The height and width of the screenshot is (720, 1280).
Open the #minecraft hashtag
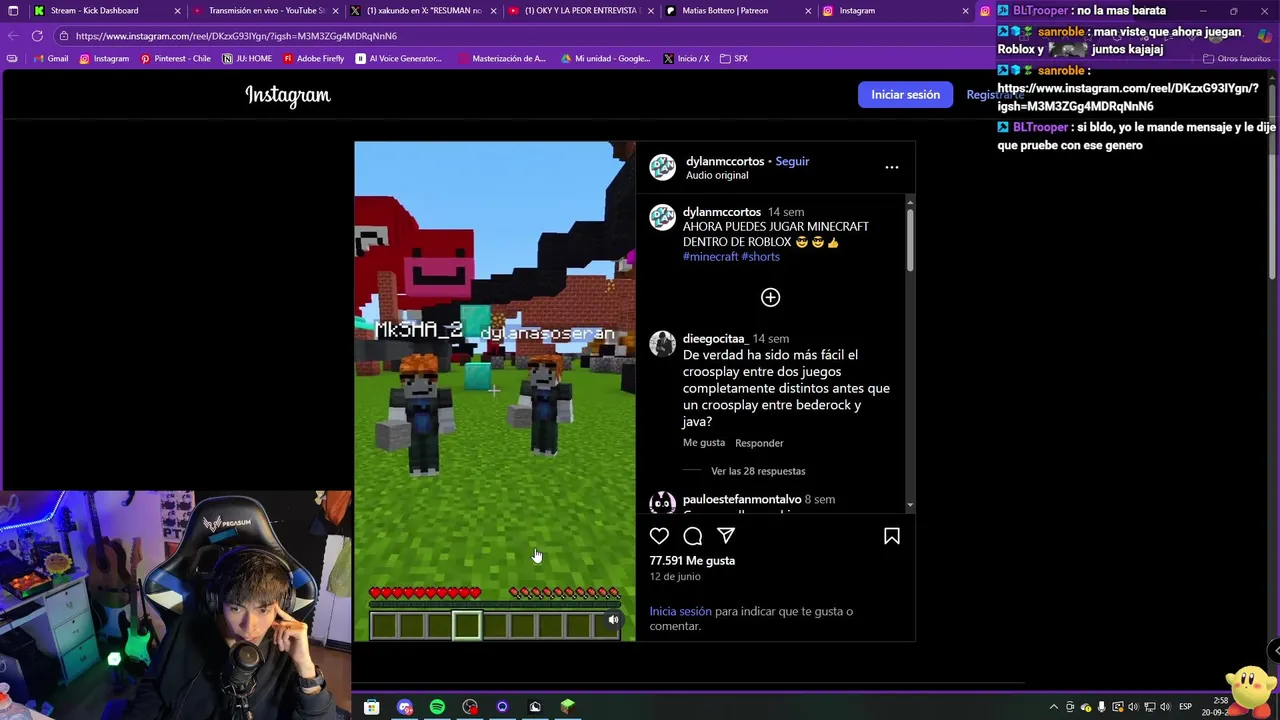(710, 257)
